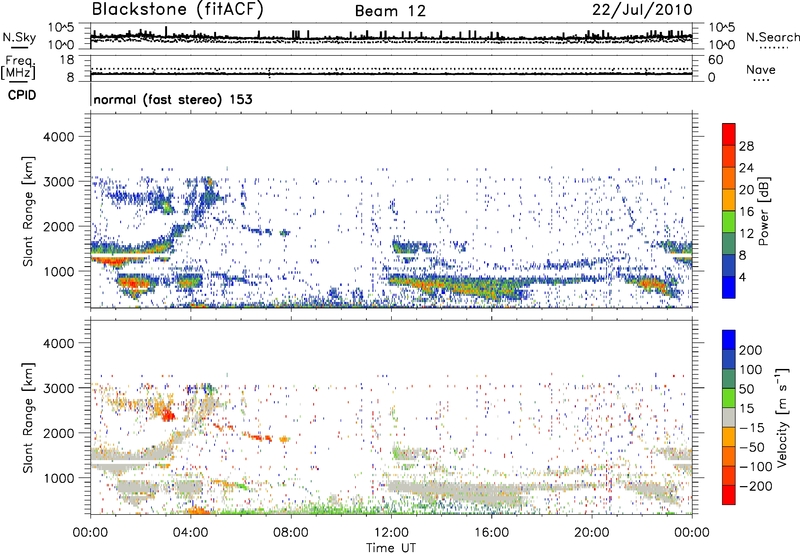Click the "Velocity [m s-1]" color bar title
The height and width of the screenshot is (554, 800).
(x=782, y=417)
